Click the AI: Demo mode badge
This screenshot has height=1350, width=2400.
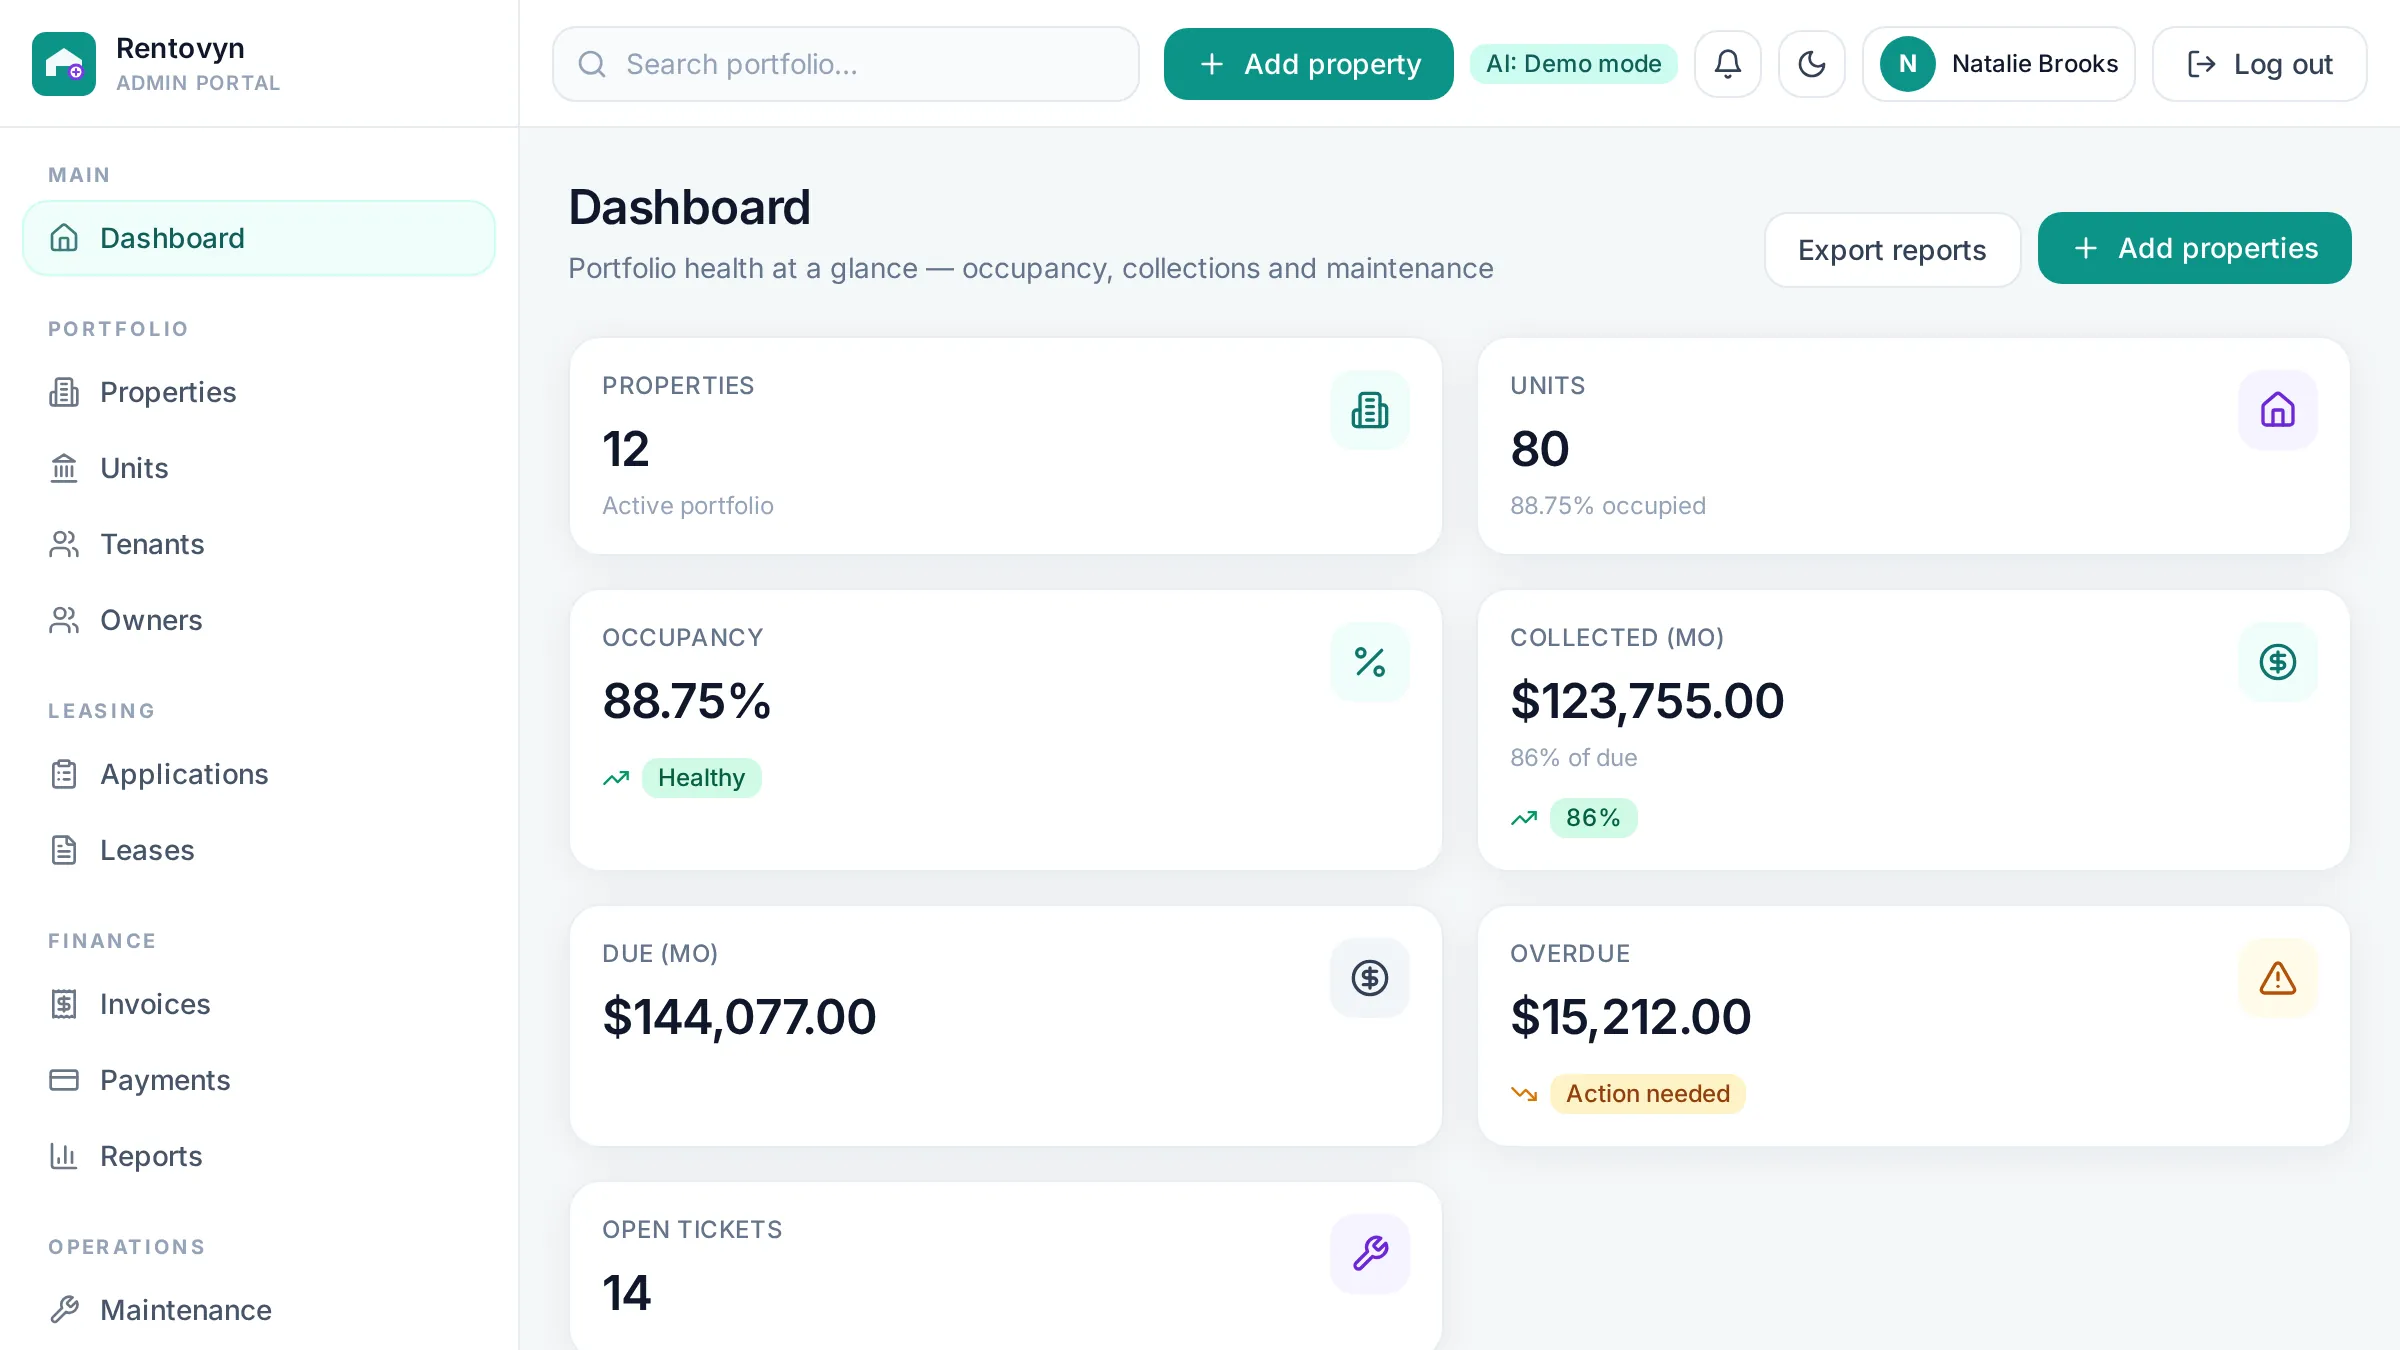1573,64
